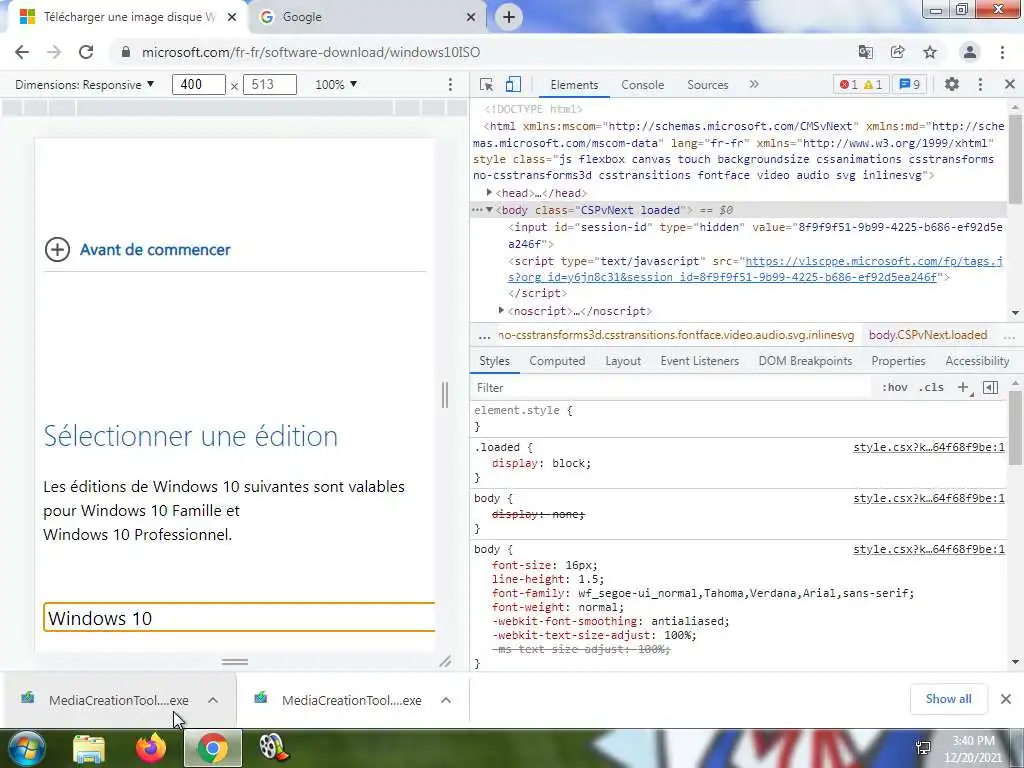This screenshot has width=1024, height=768.
Task: Click the viewport height field showing 513
Action: 270,84
